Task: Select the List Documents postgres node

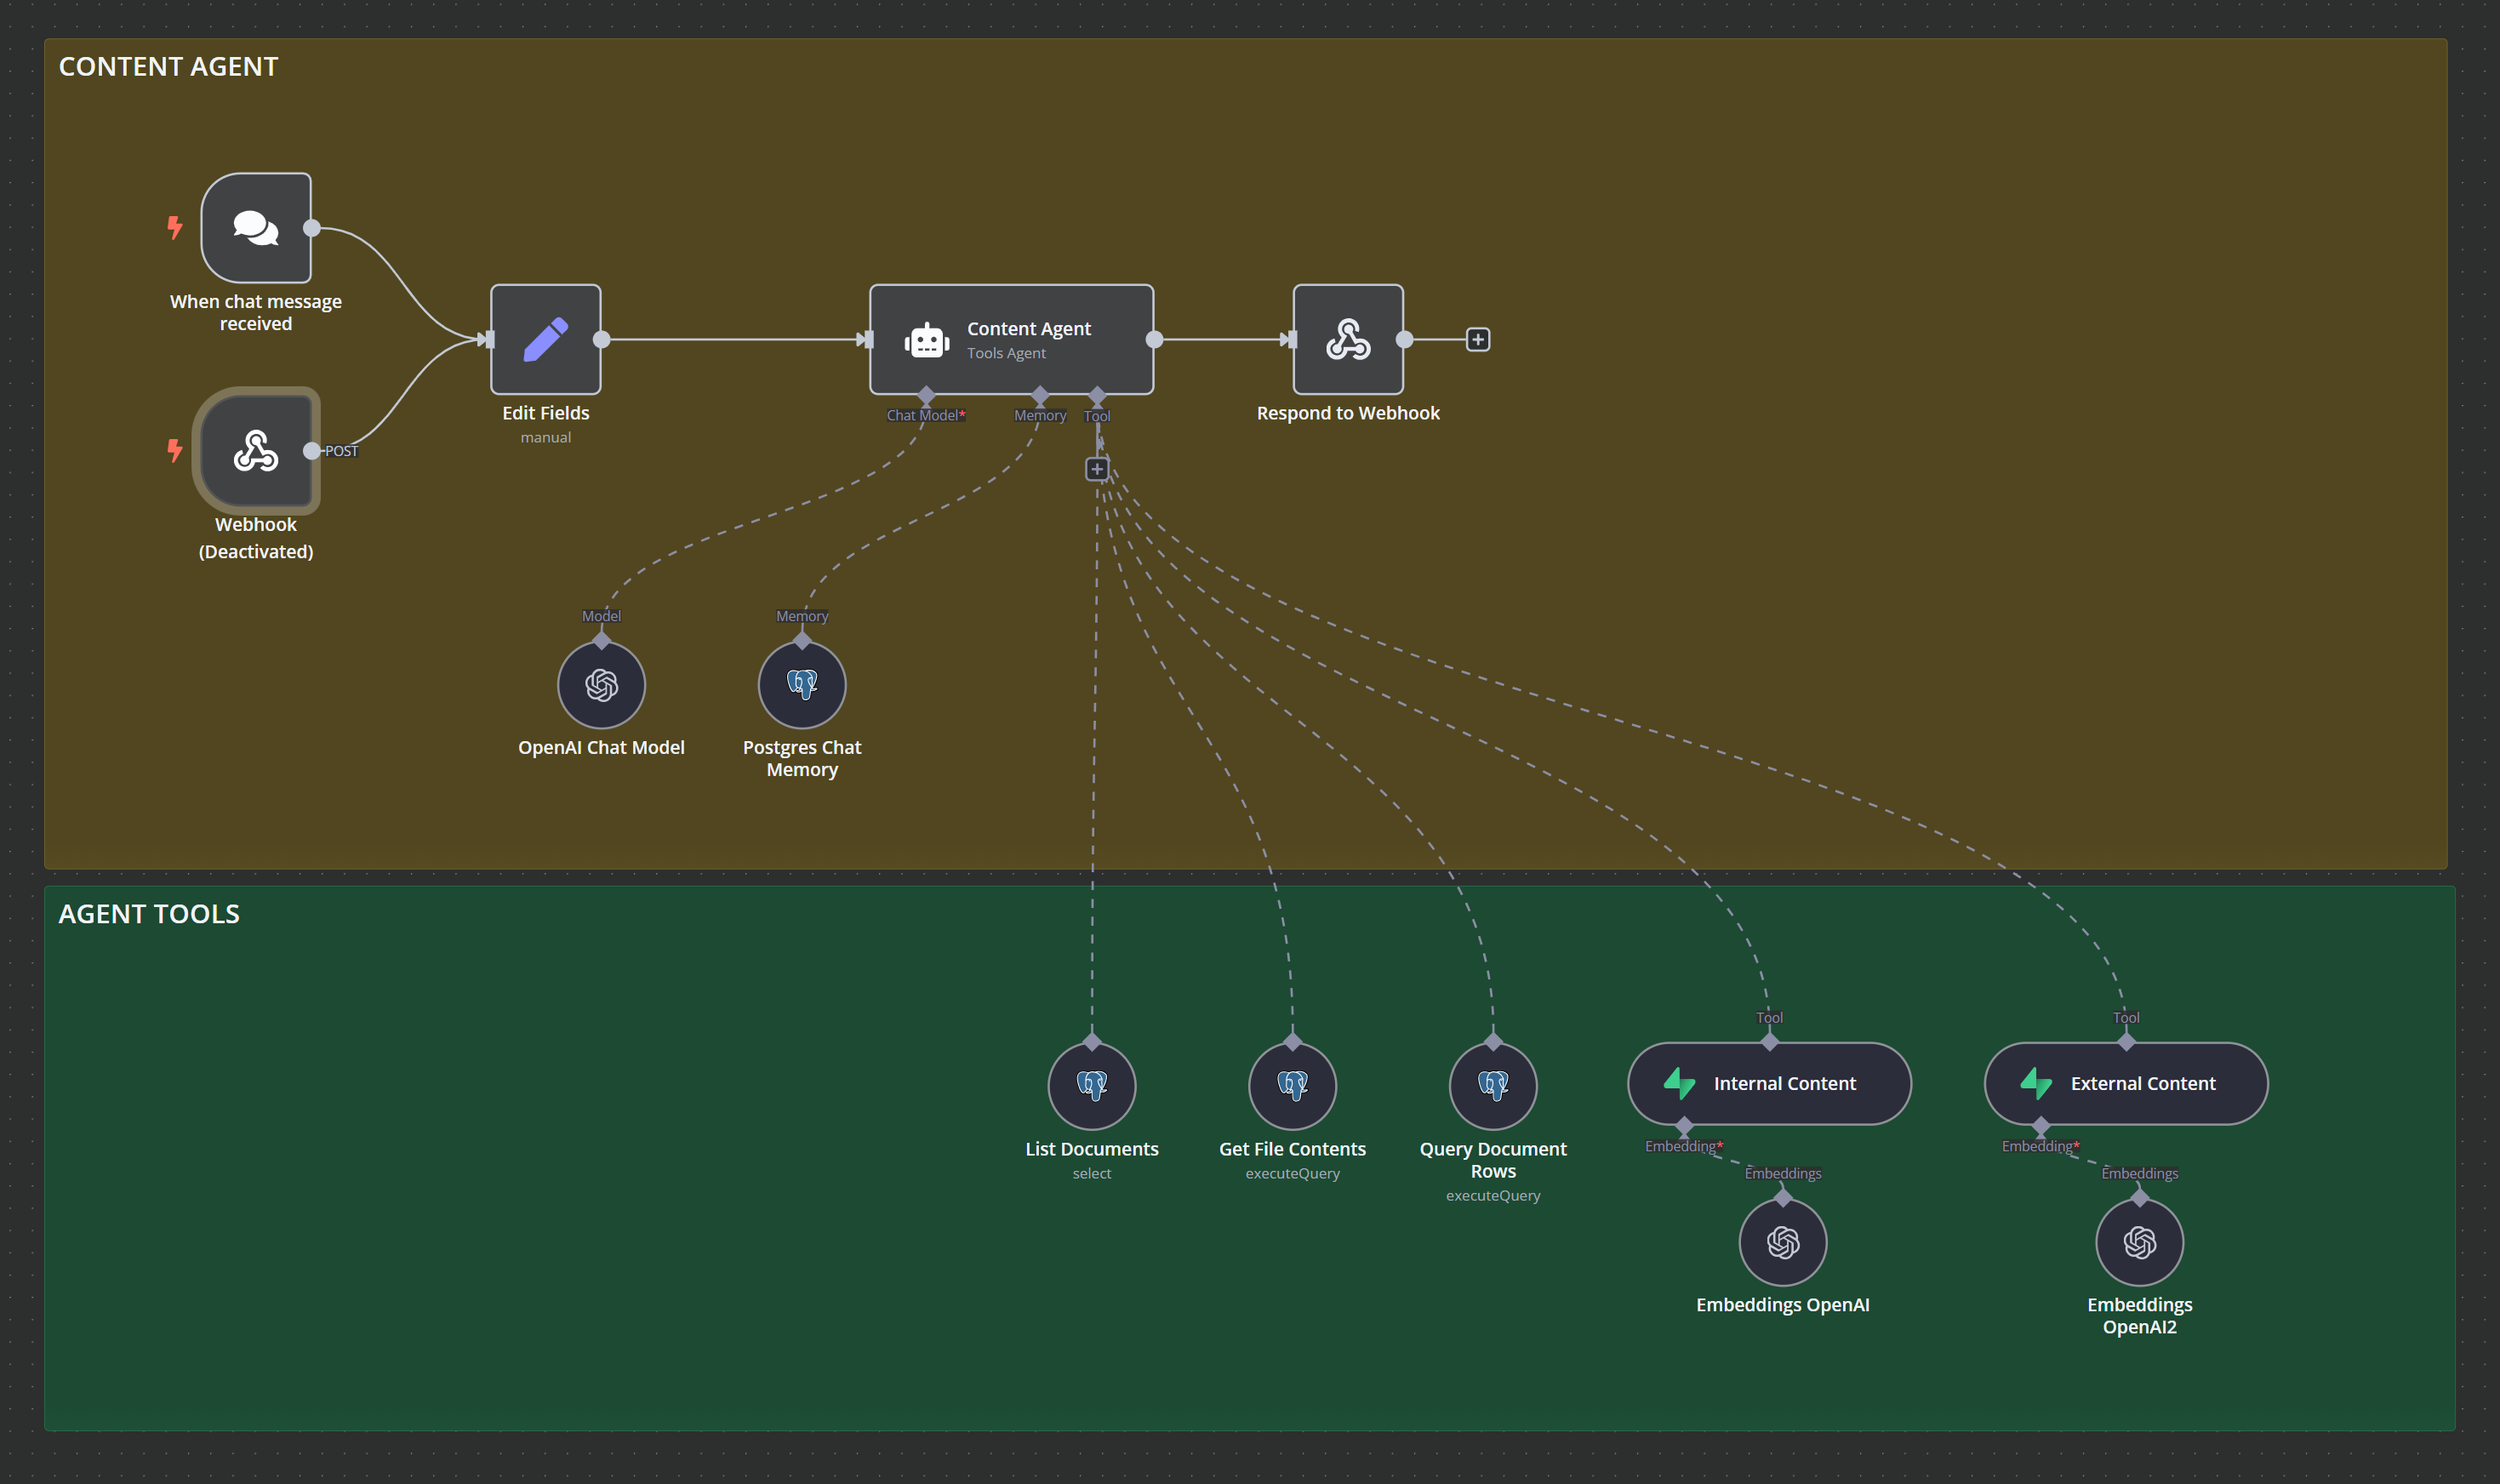Action: point(1091,1086)
